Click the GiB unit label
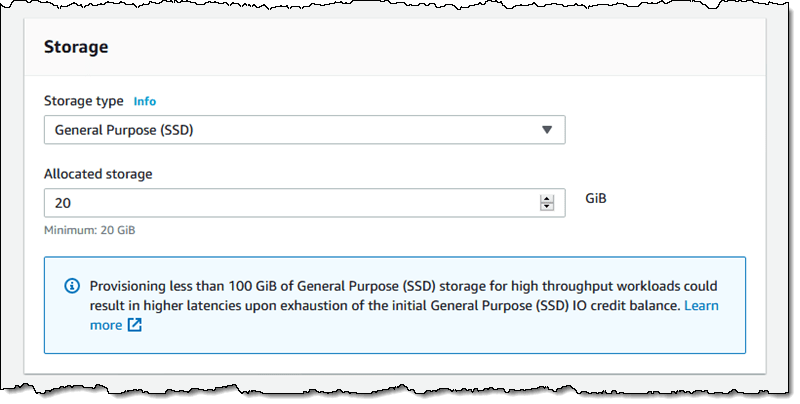The width and height of the screenshot is (800, 404). 596,198
